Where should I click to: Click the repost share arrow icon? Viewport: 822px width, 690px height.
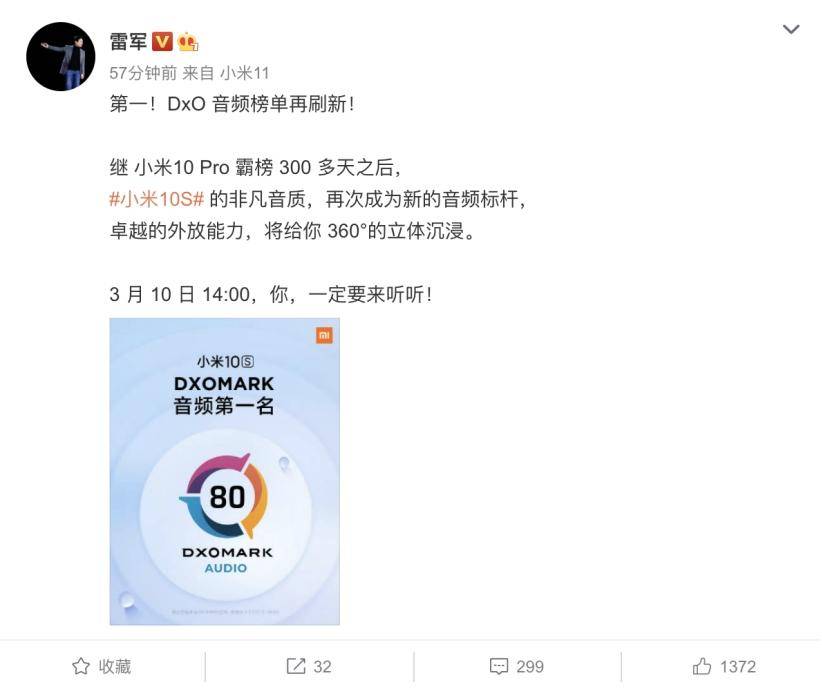pyautogui.click(x=296, y=666)
